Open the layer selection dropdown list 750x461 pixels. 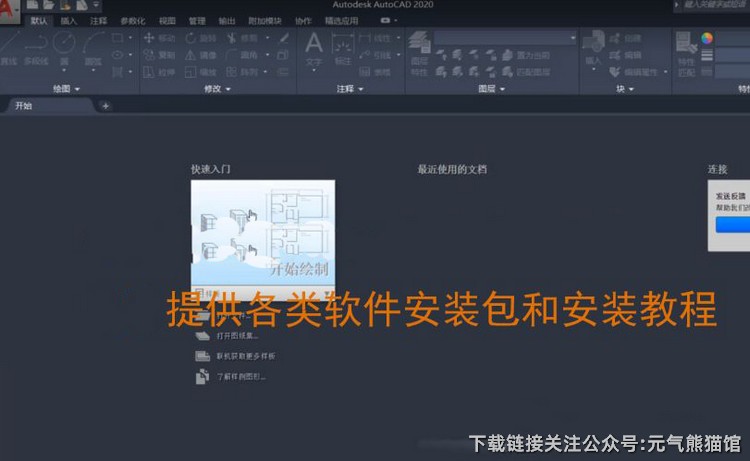(506, 38)
